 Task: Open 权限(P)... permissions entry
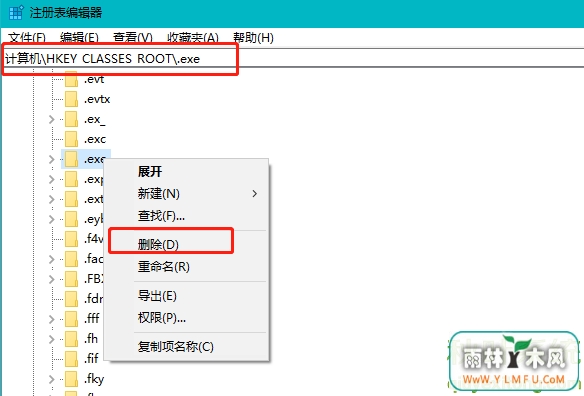click(x=162, y=318)
